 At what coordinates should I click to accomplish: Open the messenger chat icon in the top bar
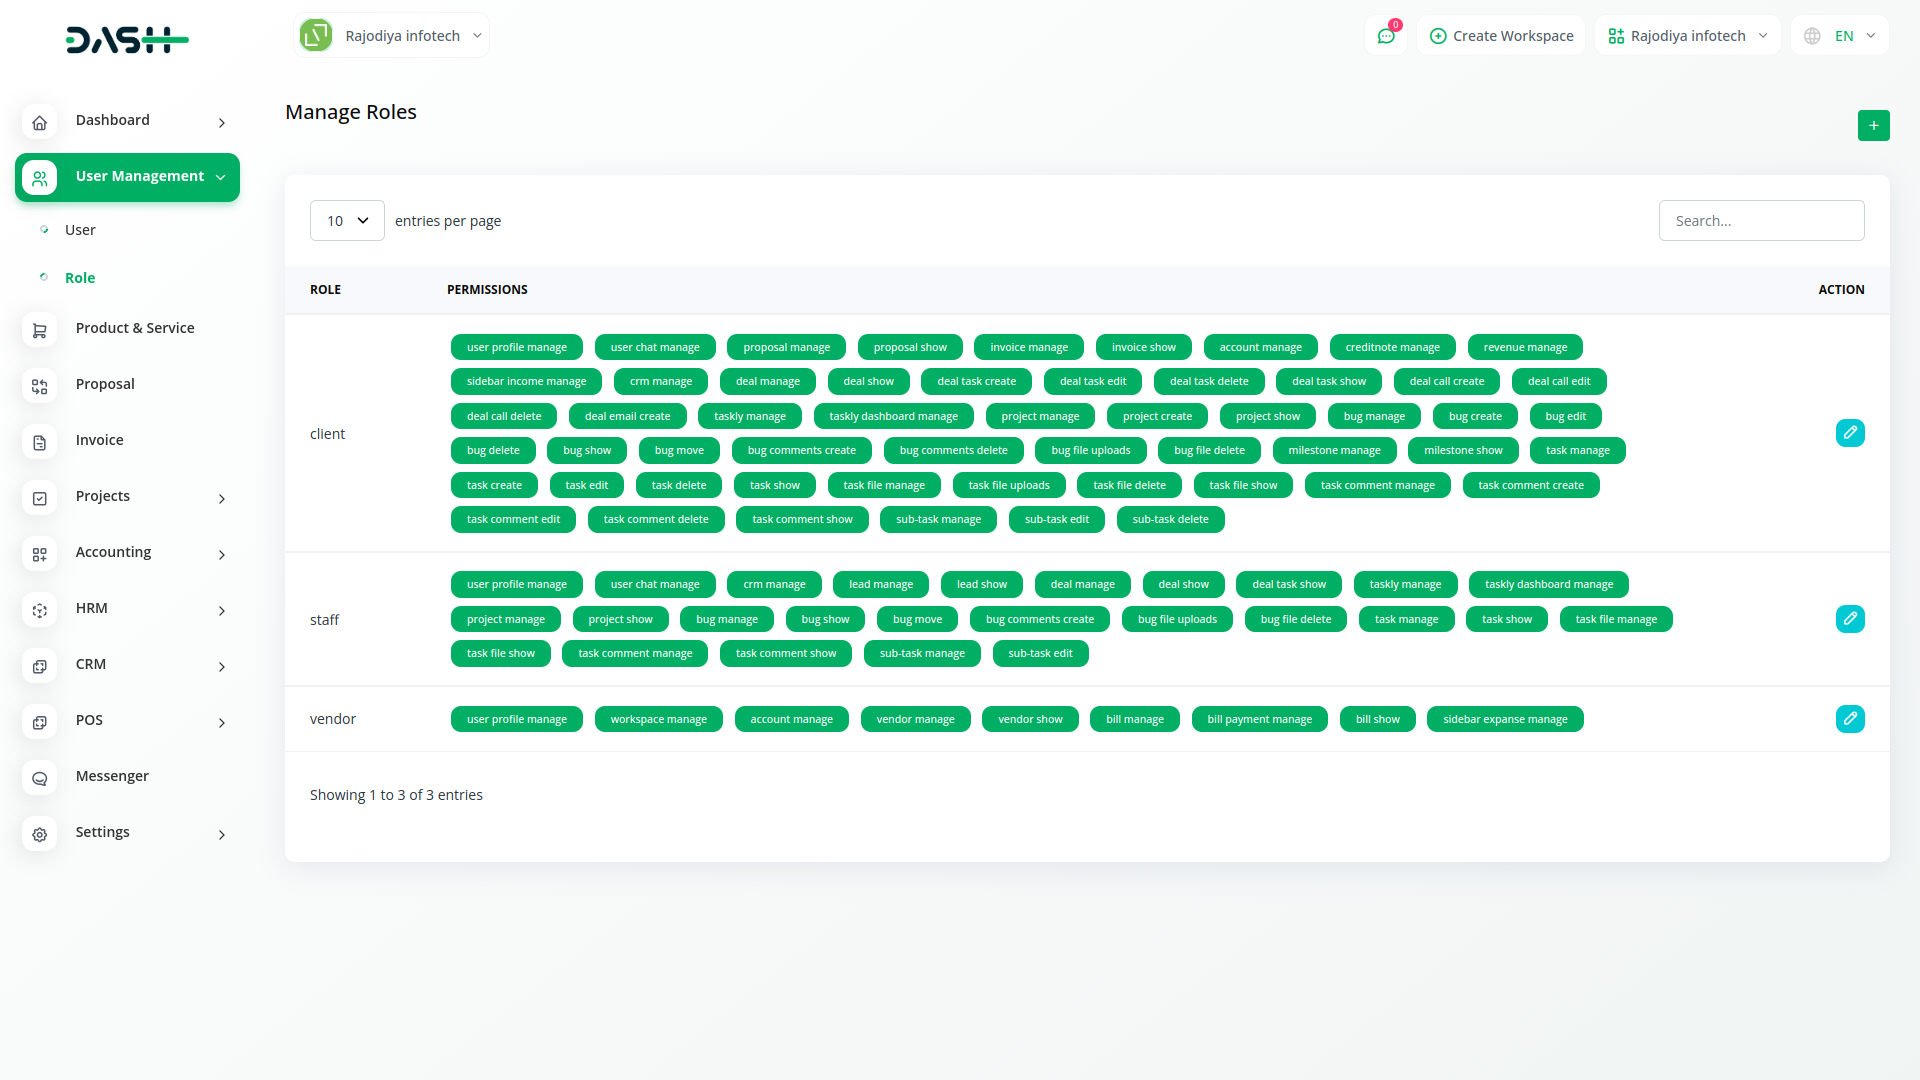click(x=1386, y=35)
